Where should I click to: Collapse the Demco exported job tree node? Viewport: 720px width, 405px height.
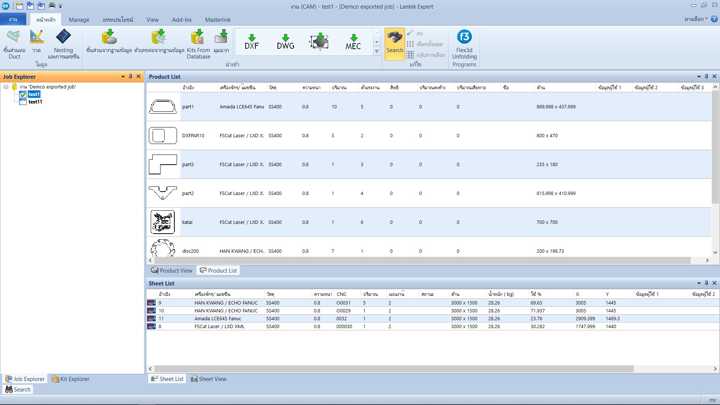(x=6, y=88)
